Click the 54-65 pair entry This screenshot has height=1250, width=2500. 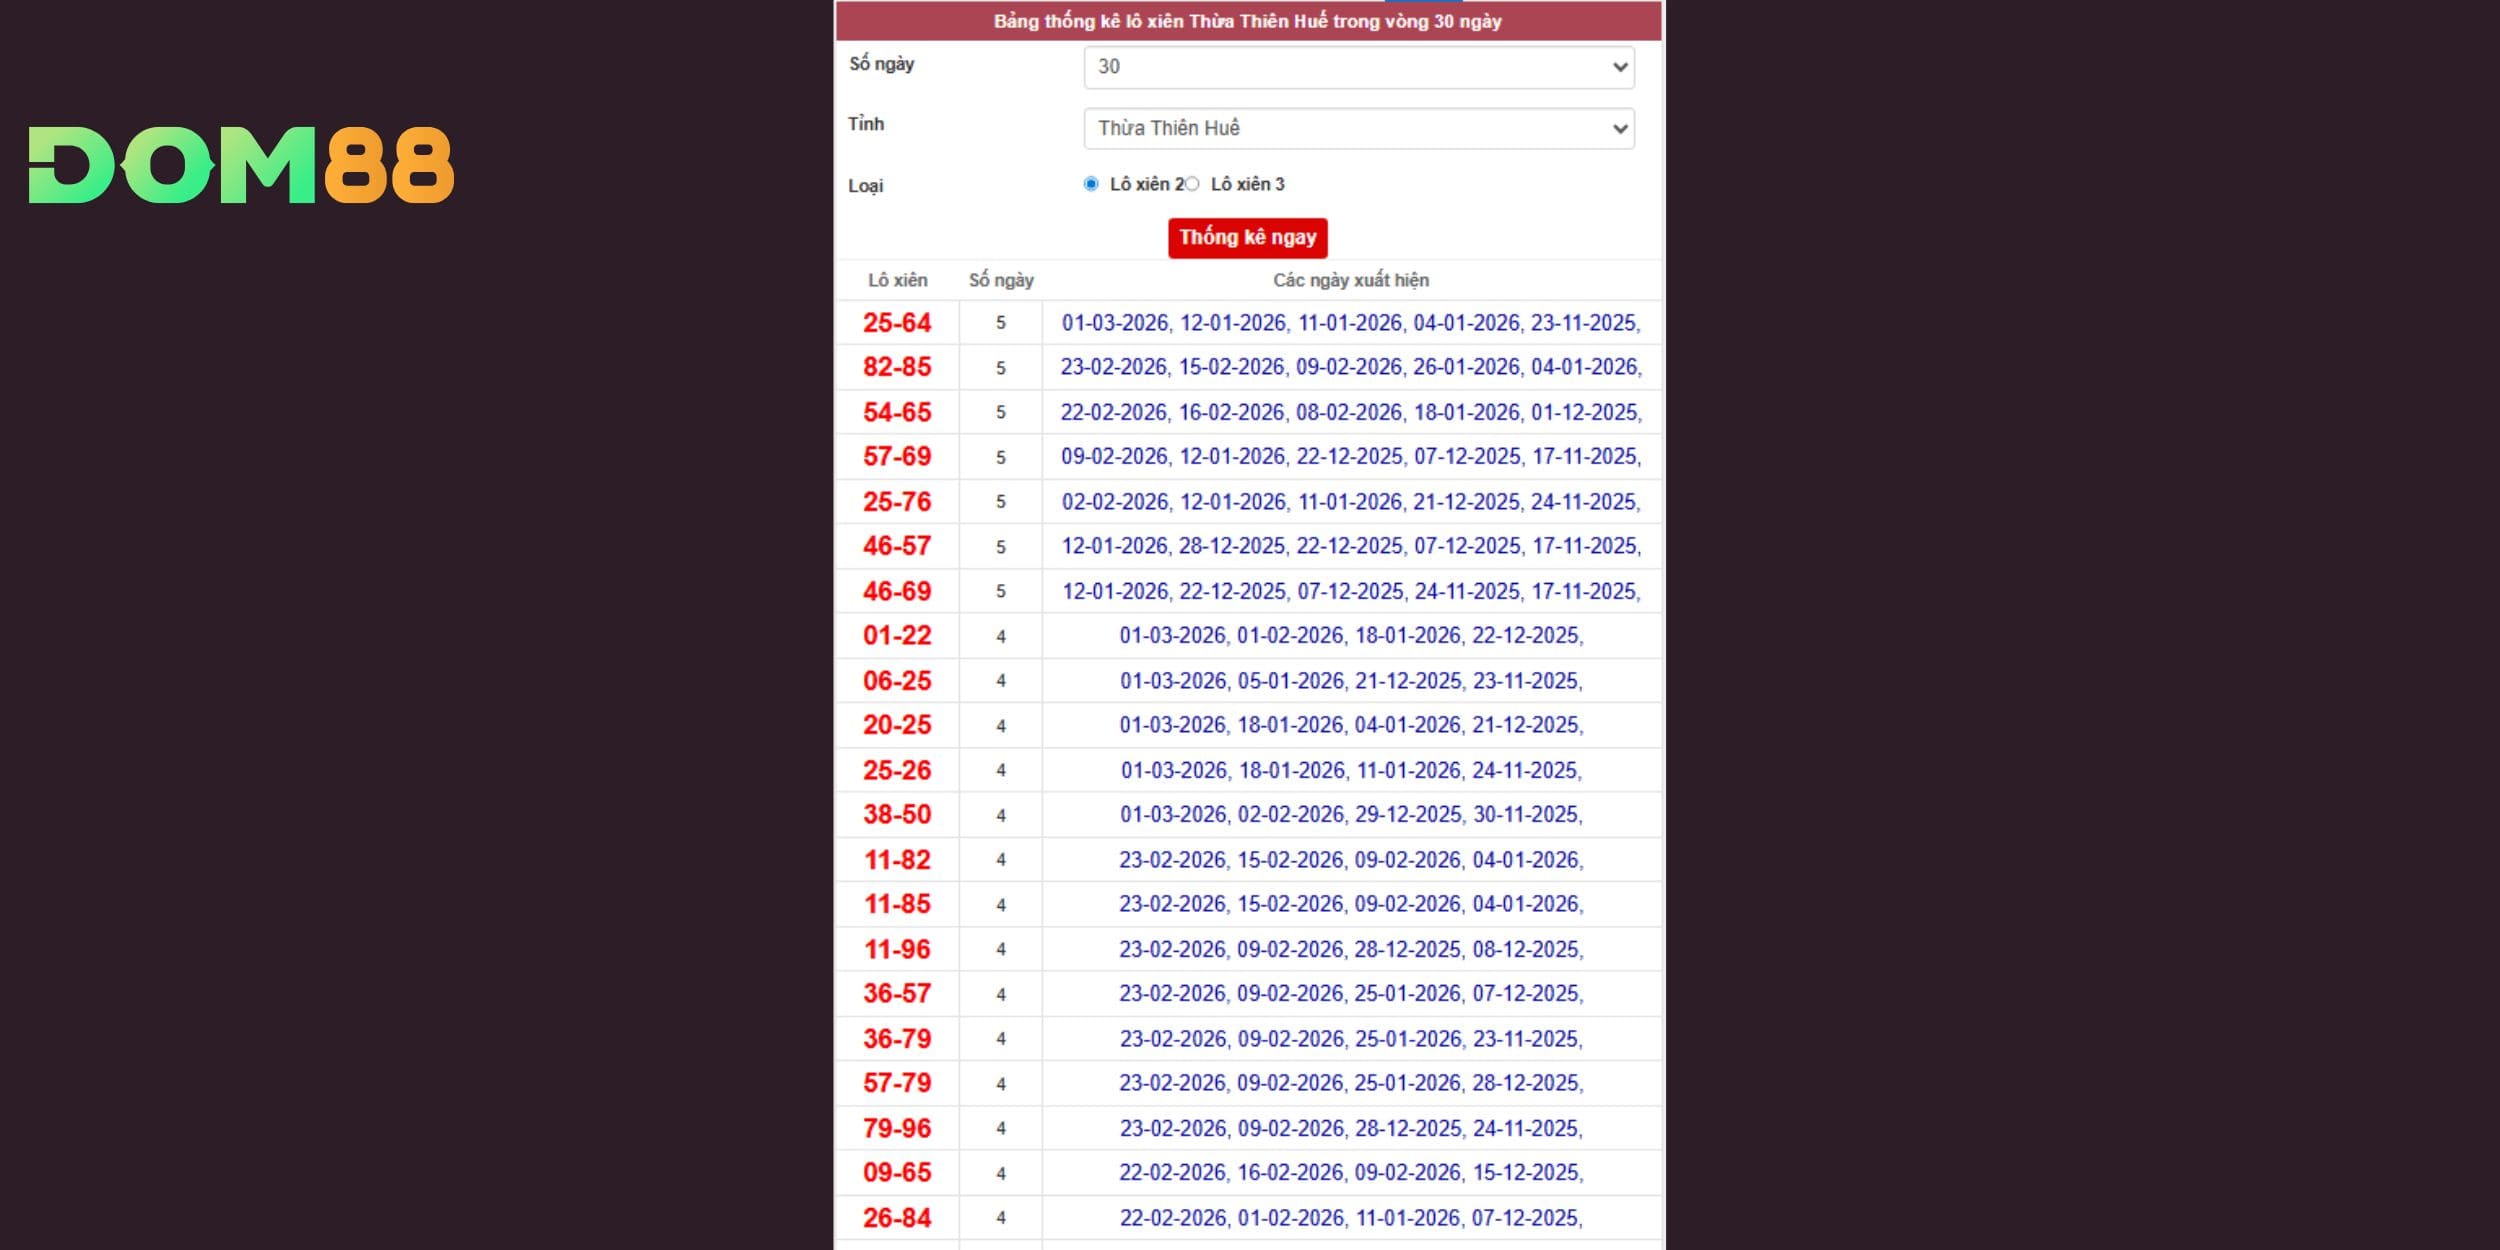(897, 412)
